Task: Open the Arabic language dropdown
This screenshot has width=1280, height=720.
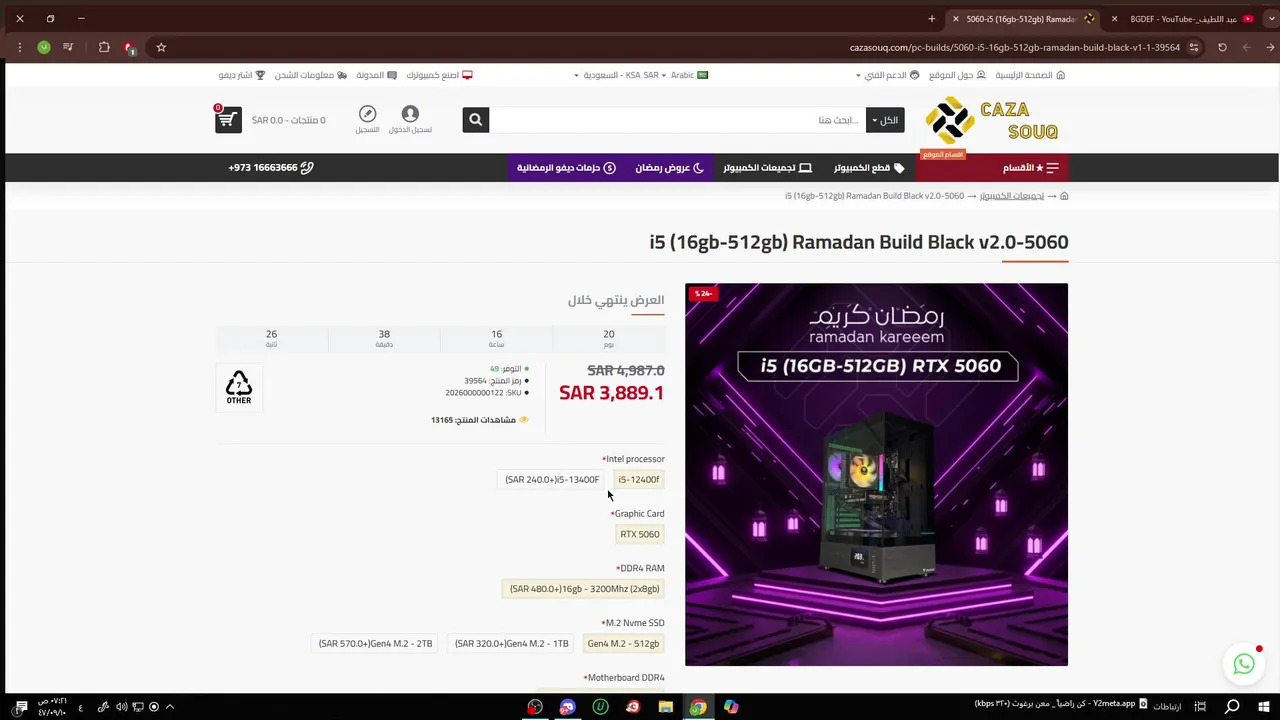Action: 690,75
